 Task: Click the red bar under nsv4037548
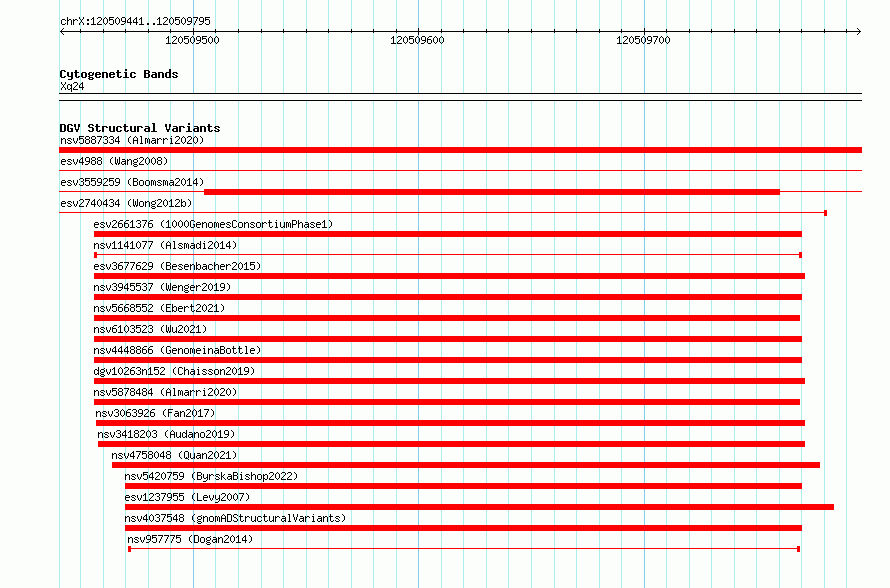tap(463, 528)
